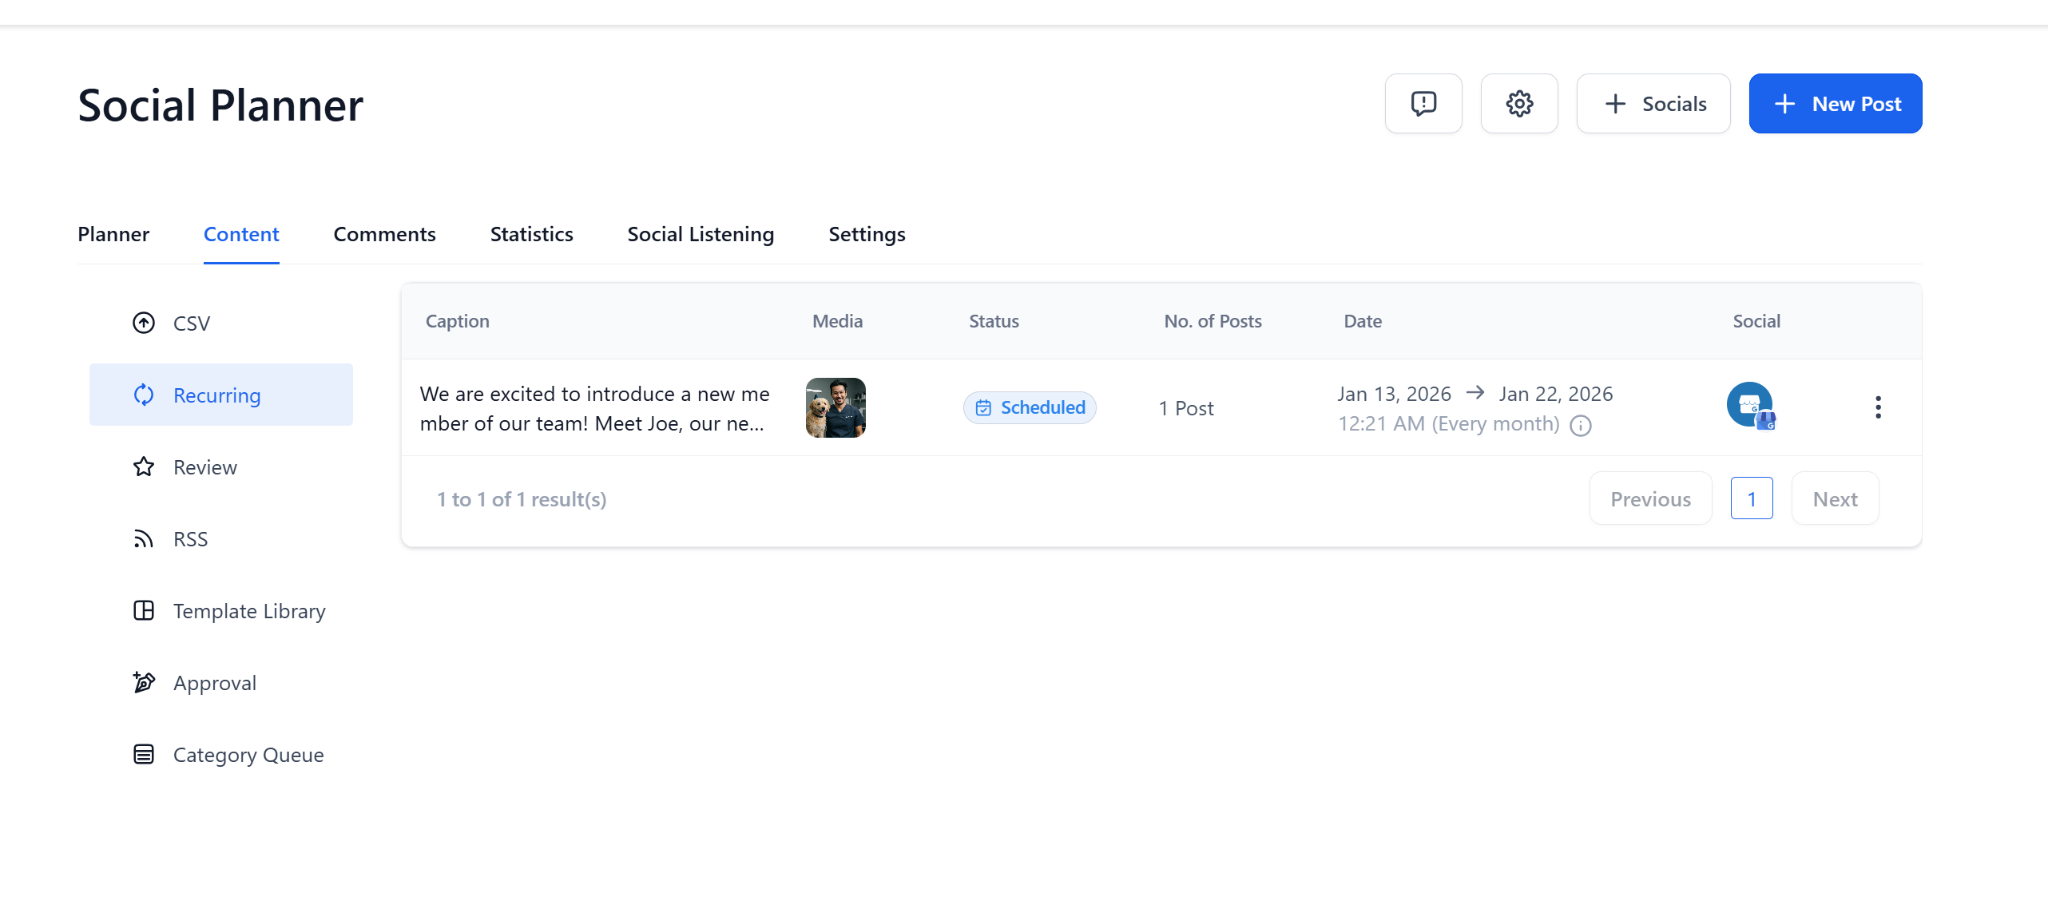This screenshot has height=915, width=2048.
Task: Go to the Planner tab
Action: [x=113, y=234]
